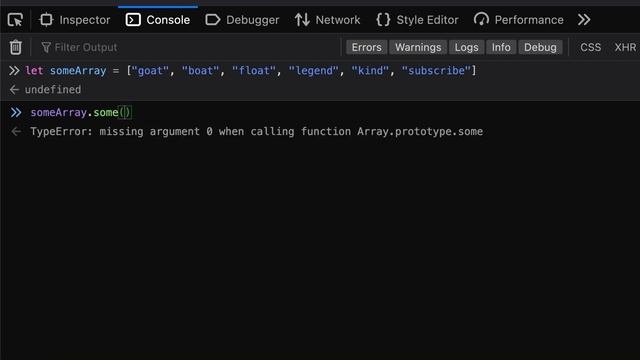The image size is (640, 360).
Task: Open the Performance tab
Action: [519, 20]
